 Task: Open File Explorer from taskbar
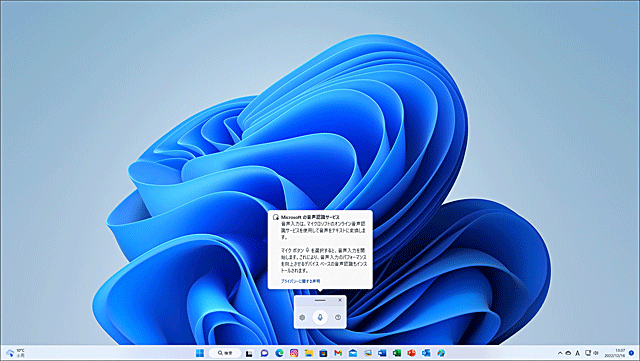[x=309, y=353]
